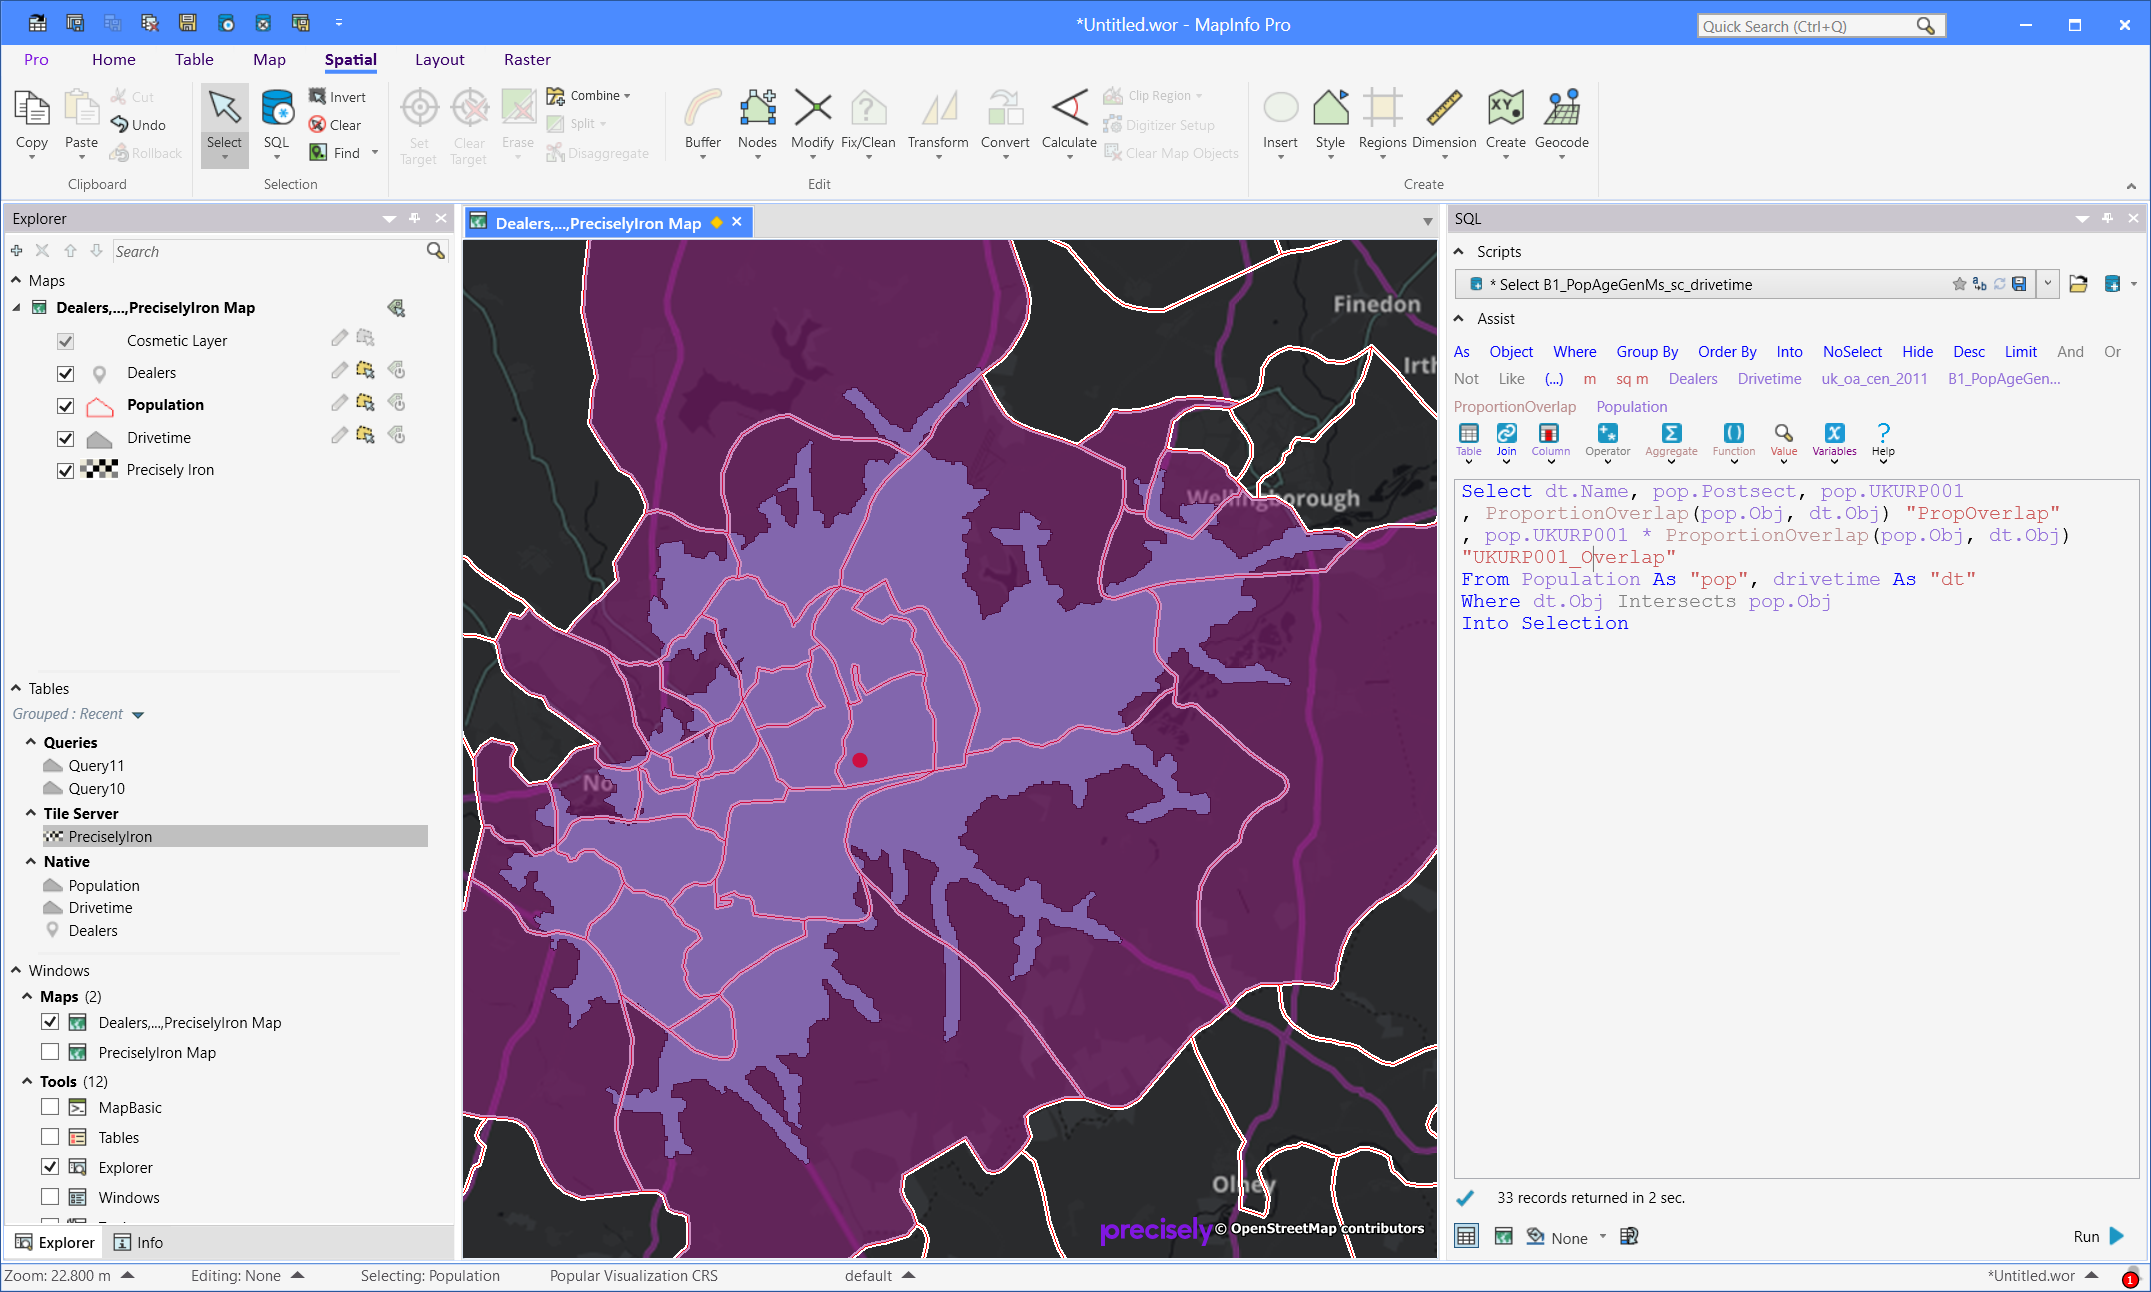The image size is (2151, 1292).
Task: Enable the MapBasic tool window checkbox
Action: tap(50, 1107)
